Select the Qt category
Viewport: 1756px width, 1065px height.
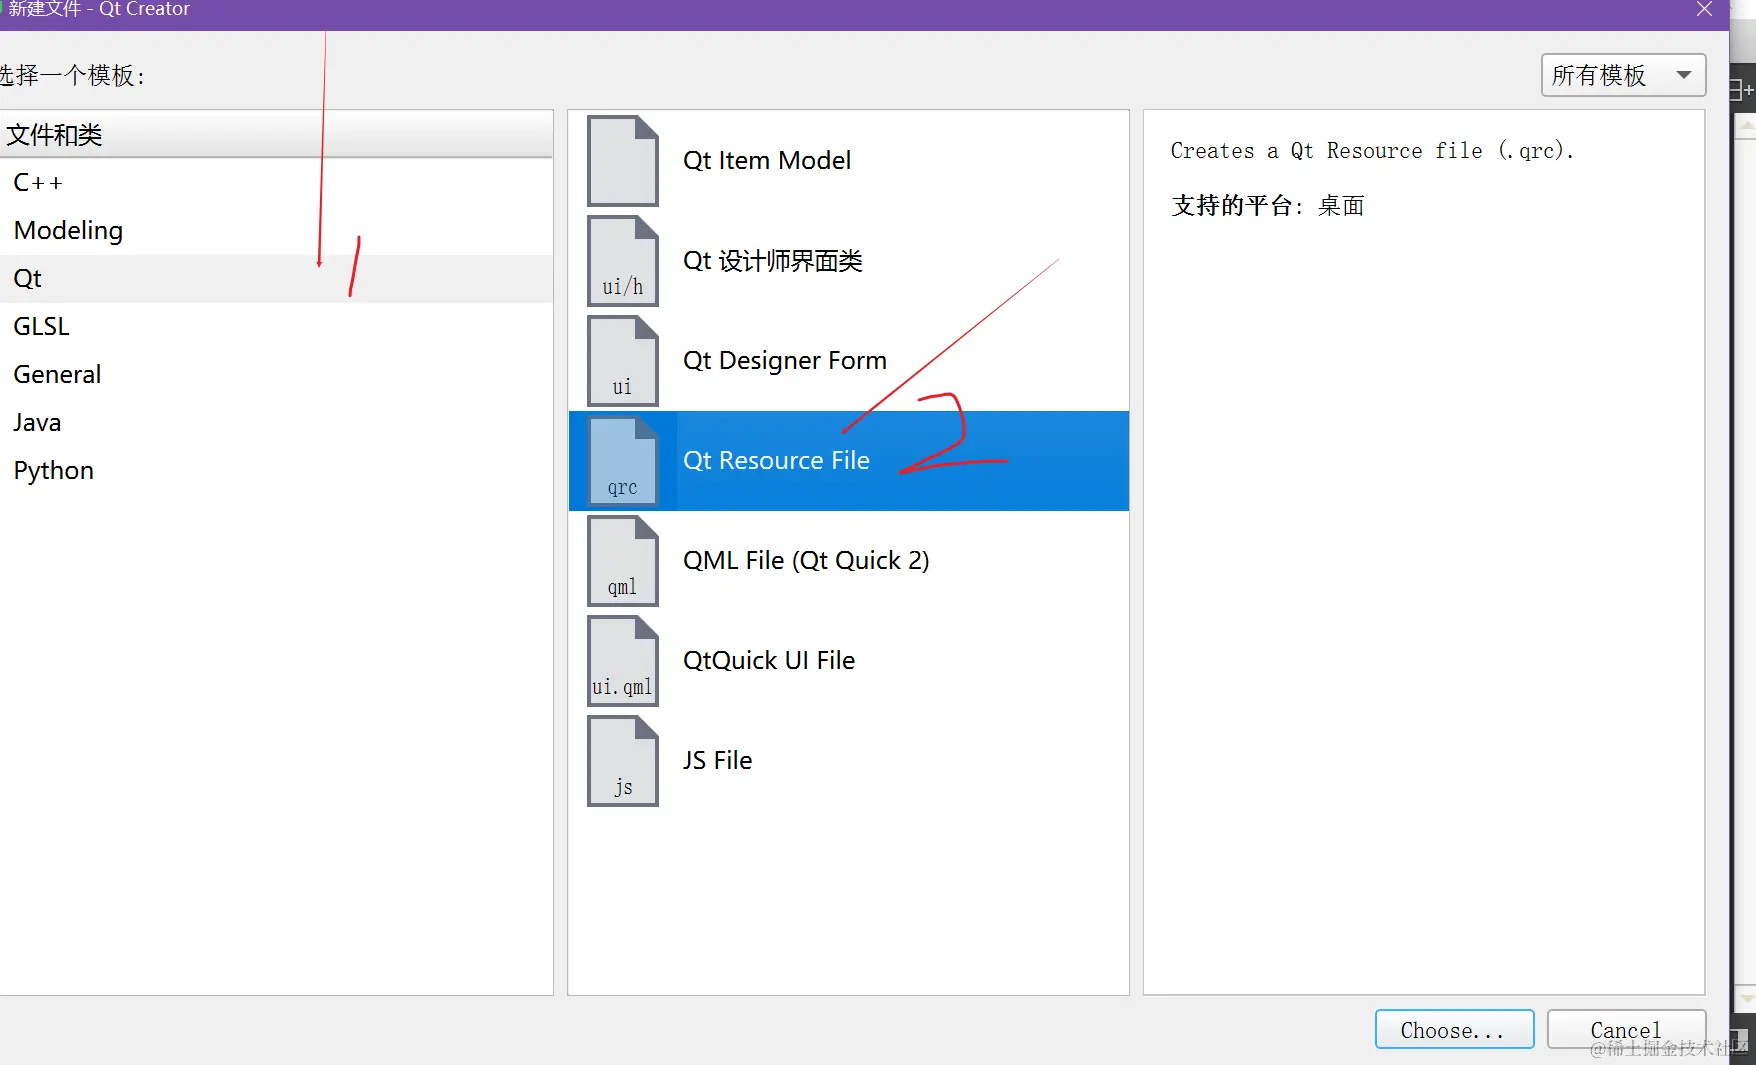(x=276, y=278)
